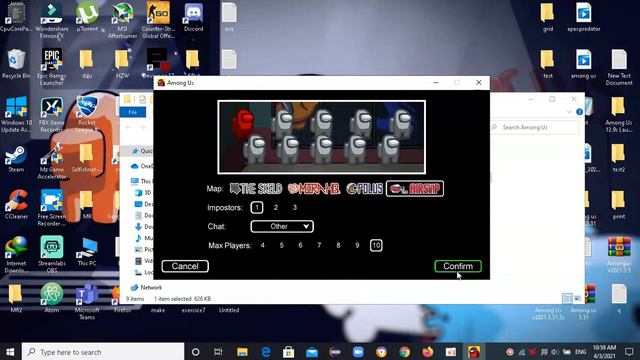The image size is (640, 360).
Task: Open CCleaner desktop shortcut
Action: (x=16, y=205)
